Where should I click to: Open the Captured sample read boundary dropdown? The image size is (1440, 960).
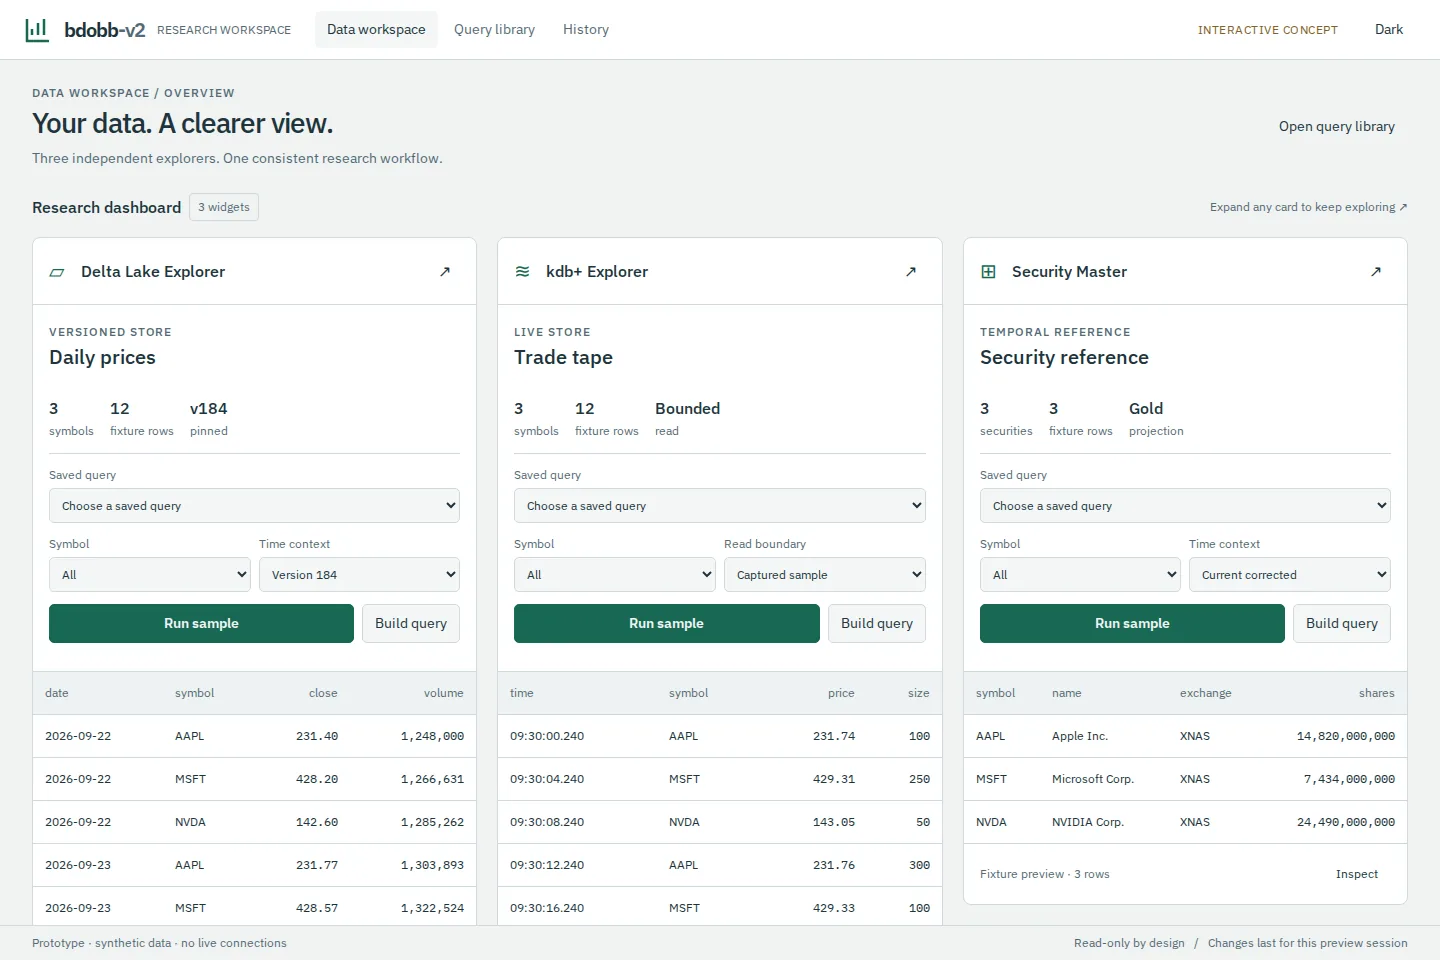(825, 575)
